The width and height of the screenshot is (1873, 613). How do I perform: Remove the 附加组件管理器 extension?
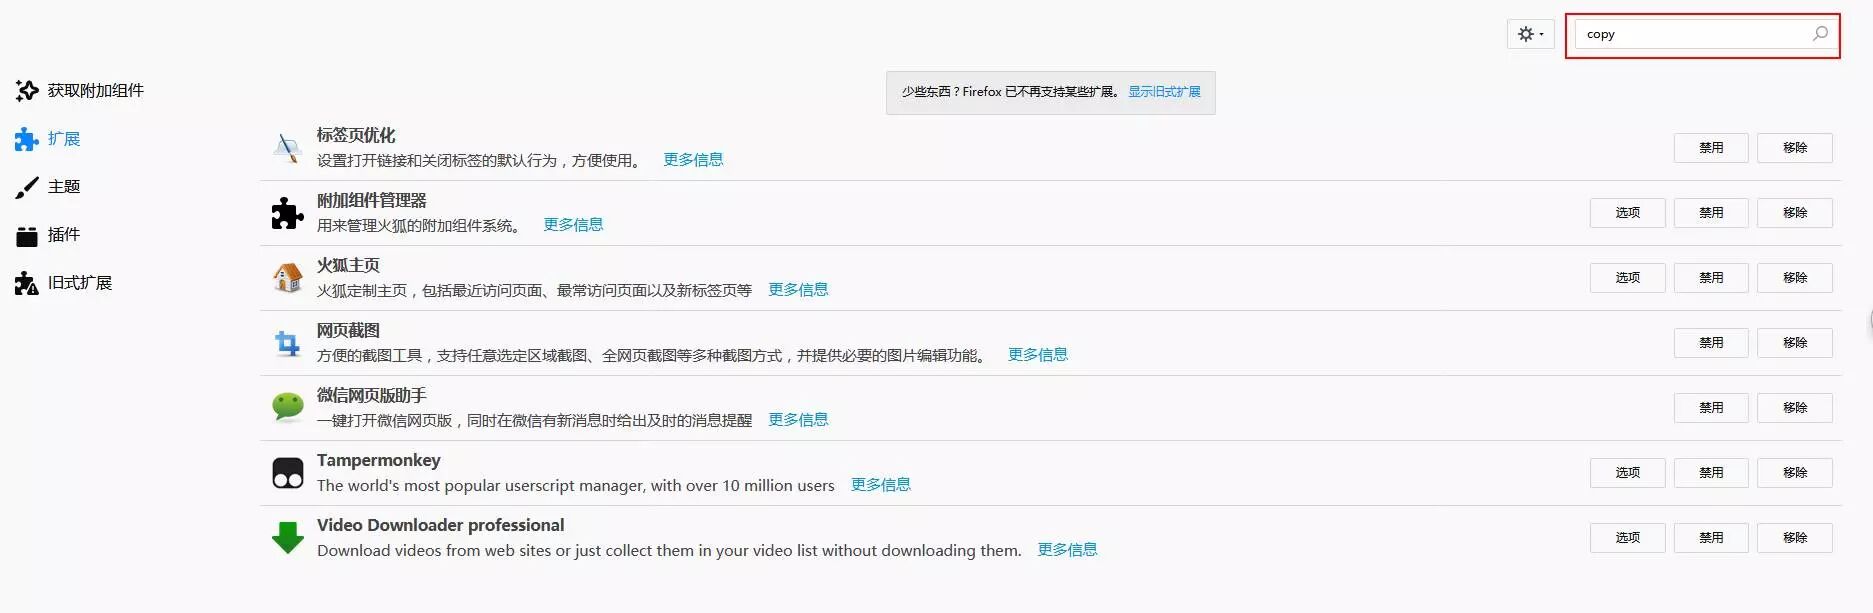[1795, 213]
